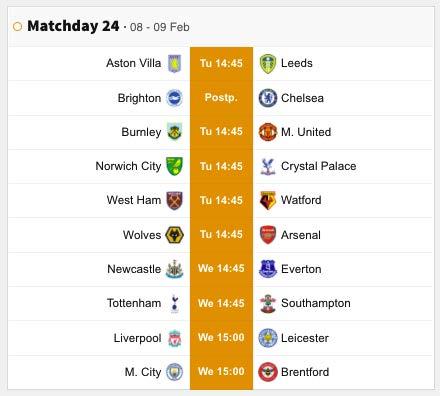Click the circle marker beside Matchday 24
The height and width of the screenshot is (396, 440).
click(17, 26)
